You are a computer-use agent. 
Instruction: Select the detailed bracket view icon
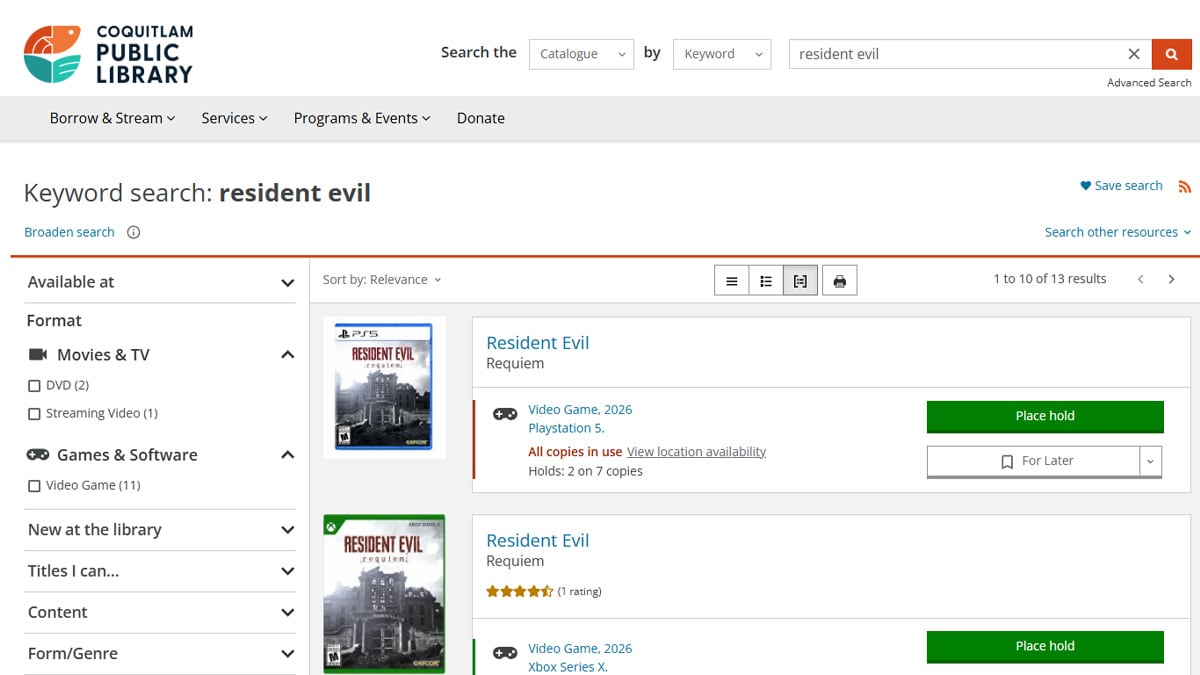[x=800, y=281]
